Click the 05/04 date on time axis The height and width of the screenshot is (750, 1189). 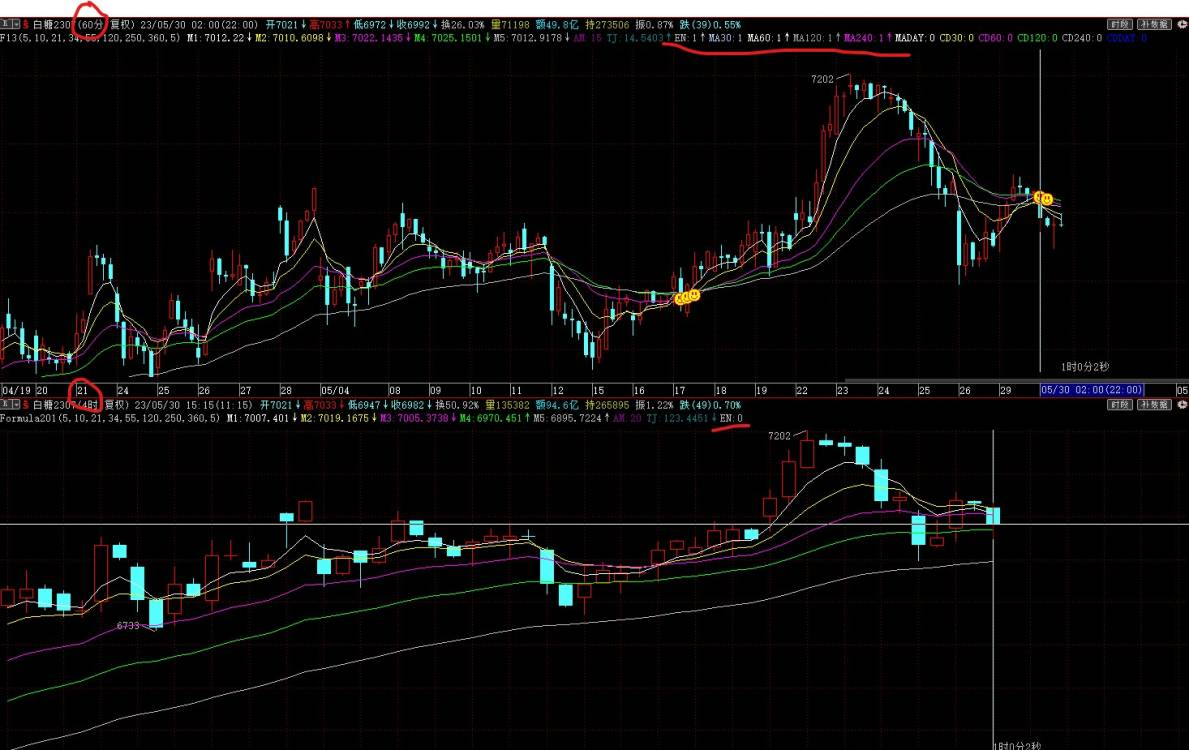click(x=334, y=391)
